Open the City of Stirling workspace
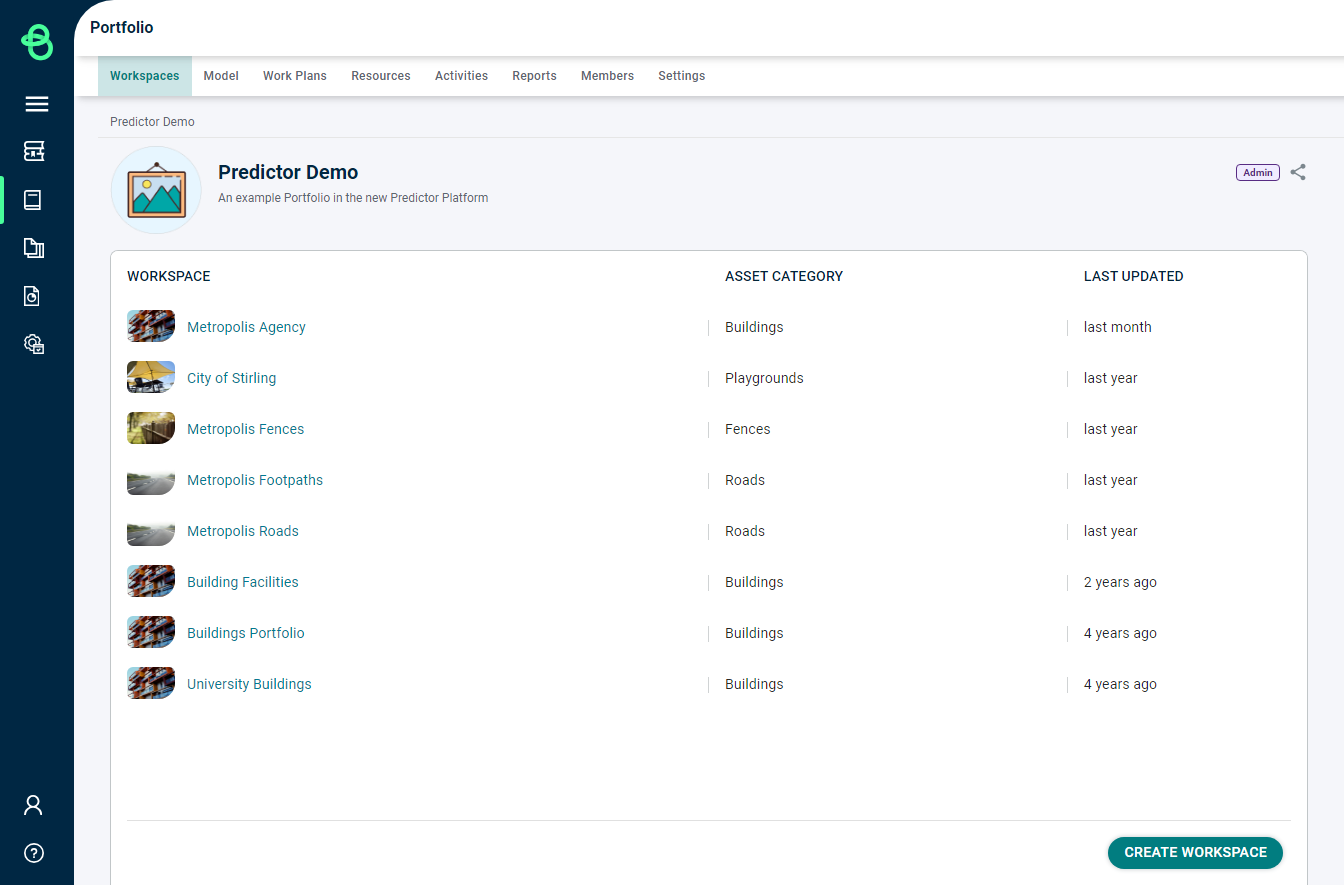The image size is (1344, 885). click(x=231, y=378)
